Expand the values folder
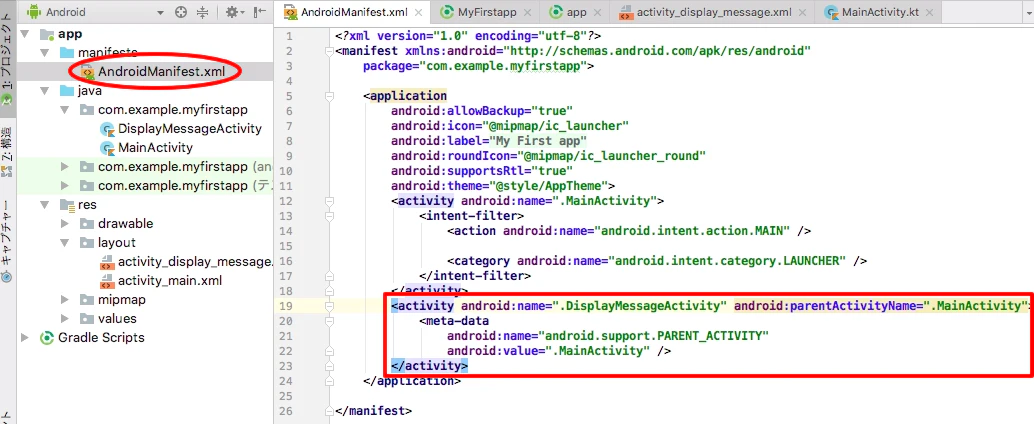This screenshot has height=424, width=1034. 65,318
